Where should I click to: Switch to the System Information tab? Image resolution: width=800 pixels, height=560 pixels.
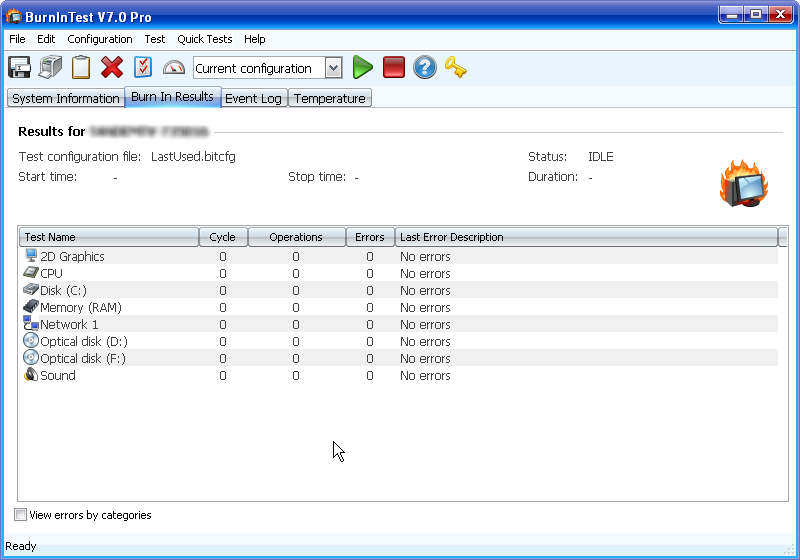66,98
